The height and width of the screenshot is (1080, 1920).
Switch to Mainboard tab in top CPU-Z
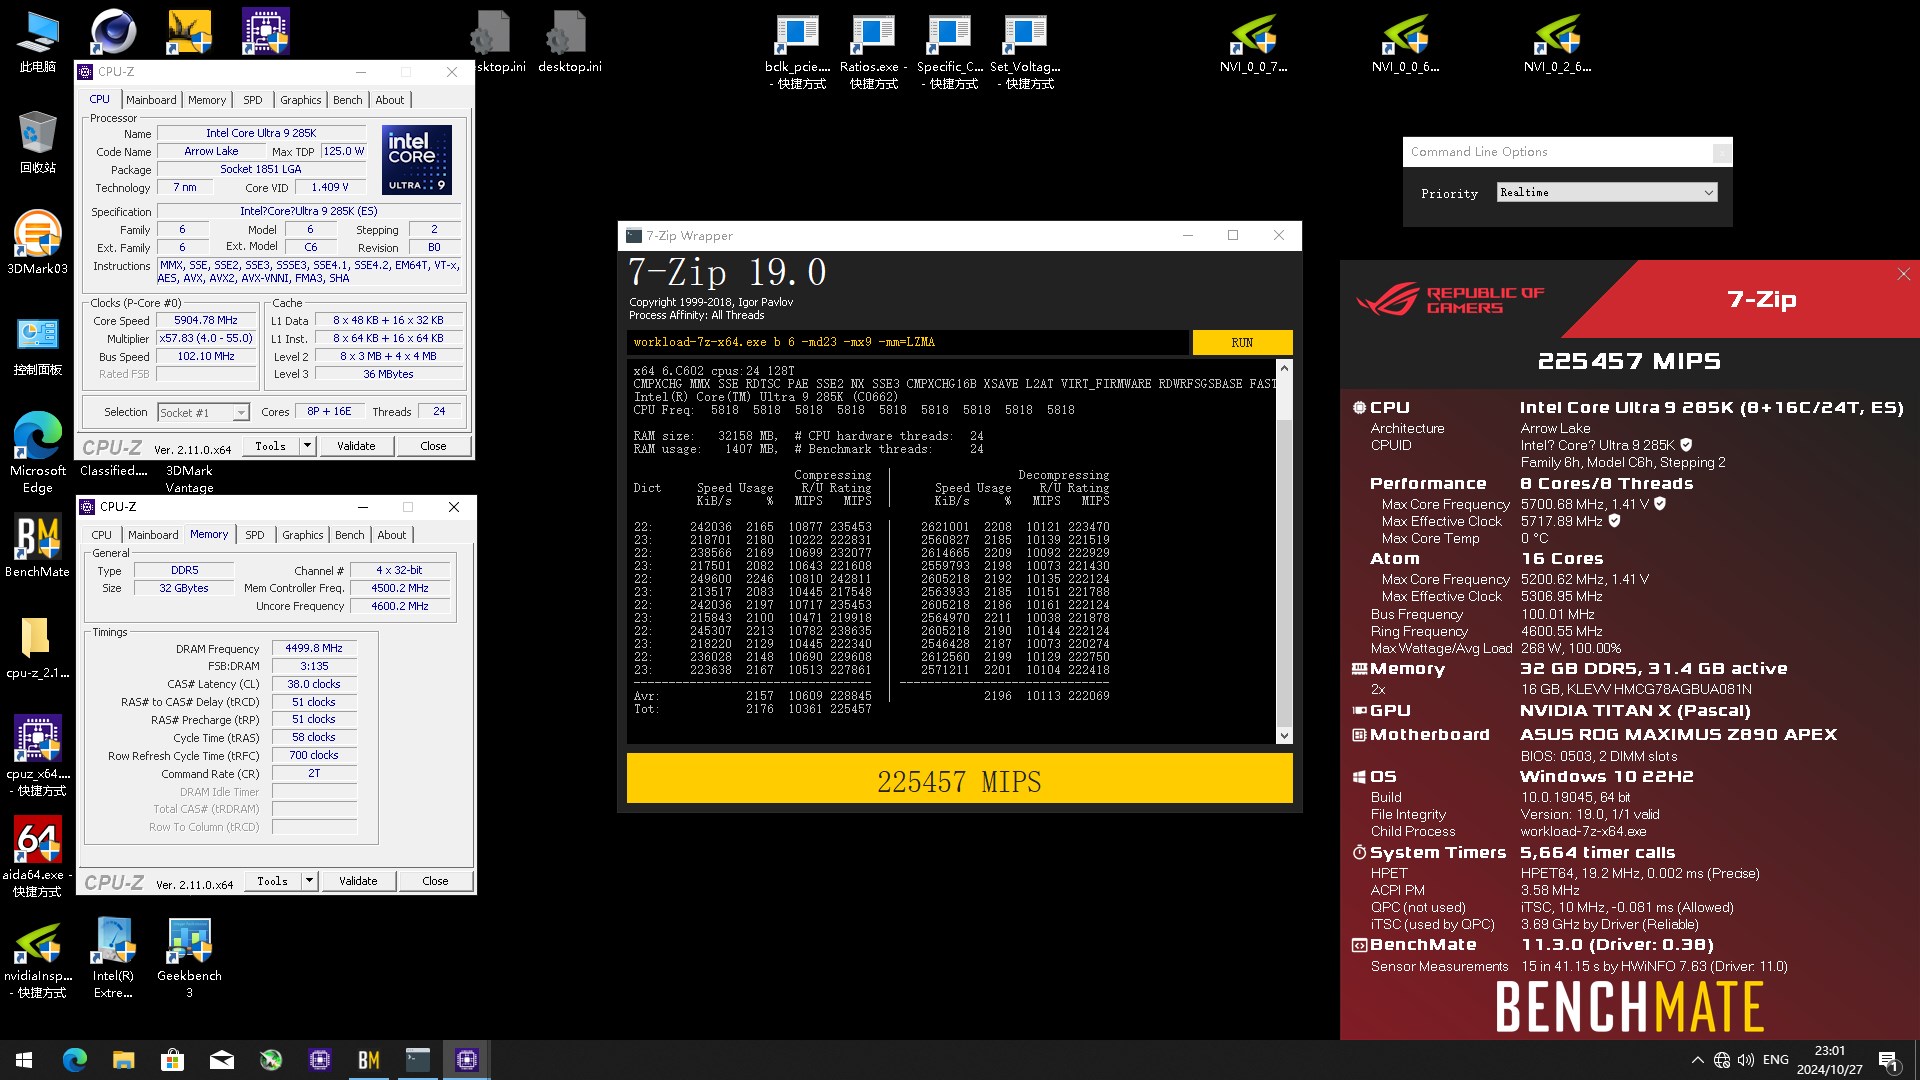click(x=151, y=100)
